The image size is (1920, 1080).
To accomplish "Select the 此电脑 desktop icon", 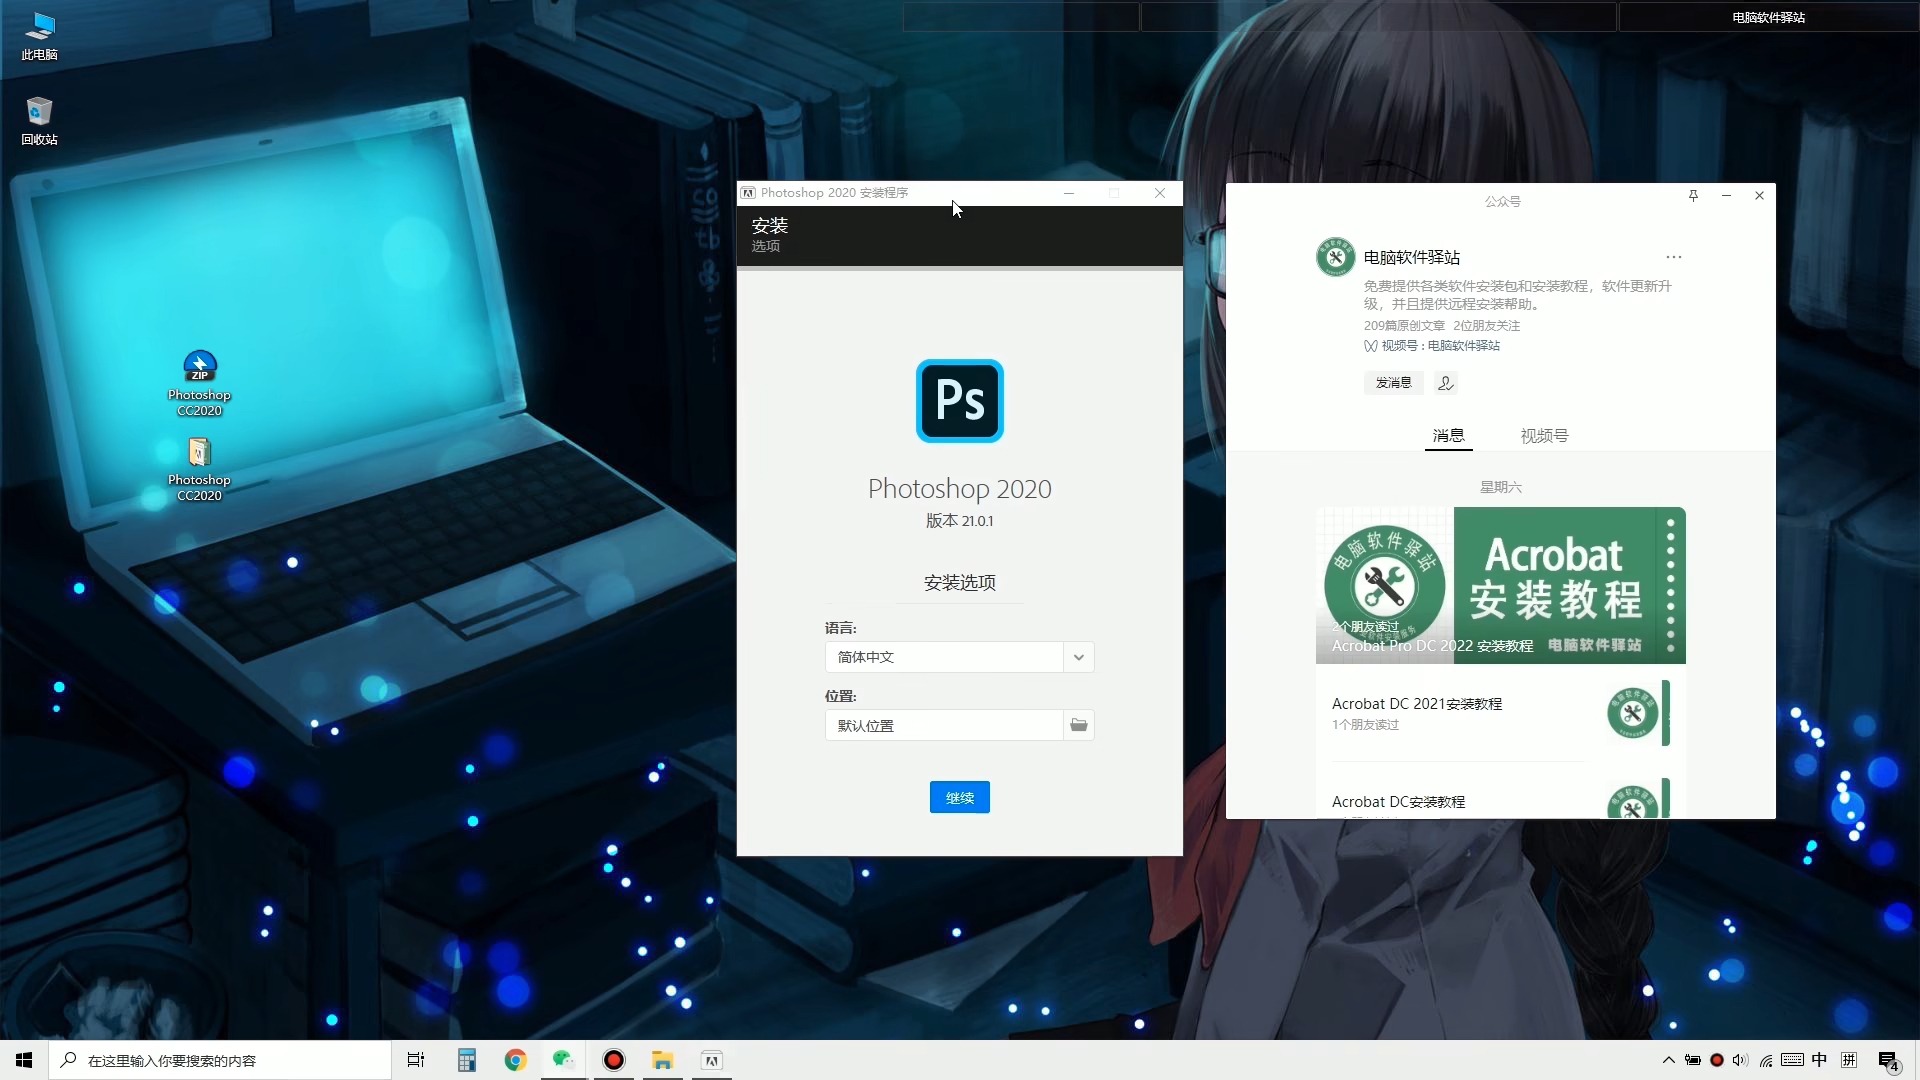I will point(39,36).
